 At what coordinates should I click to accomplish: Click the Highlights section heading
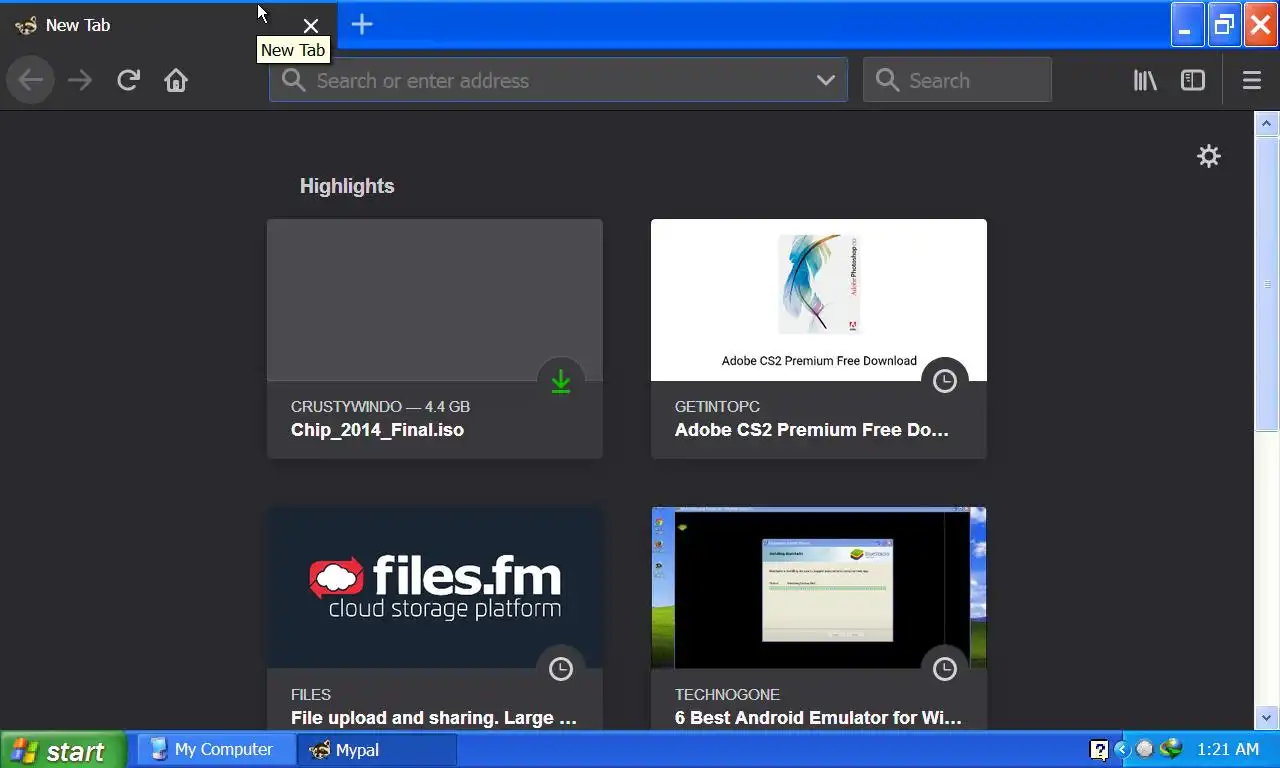tap(347, 186)
